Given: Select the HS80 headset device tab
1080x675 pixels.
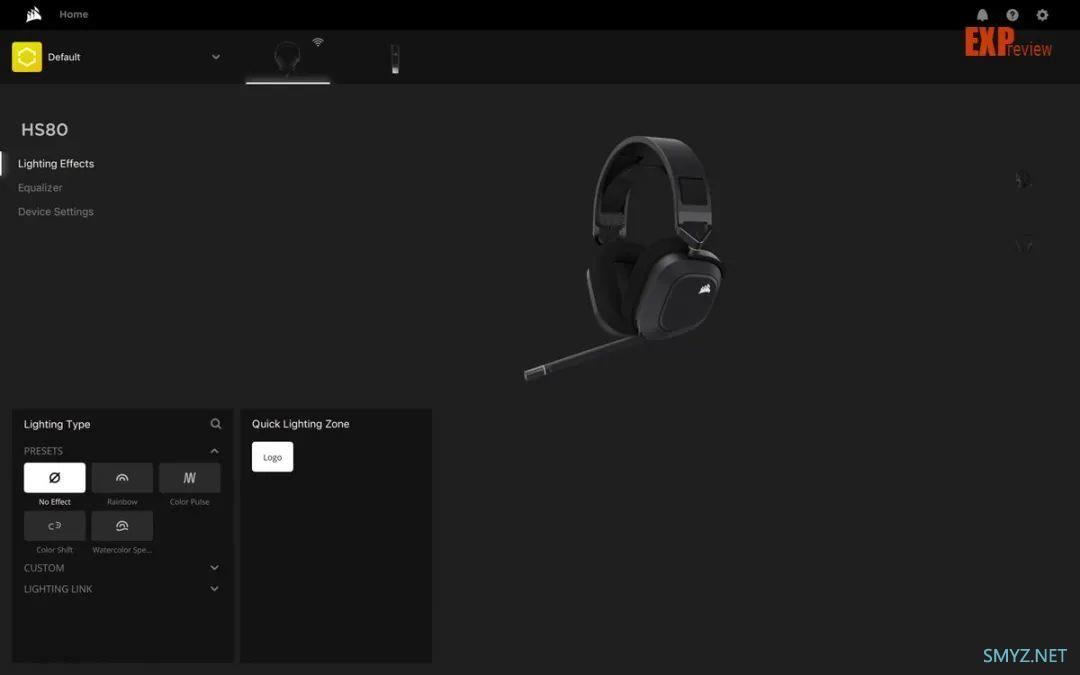Looking at the screenshot, I should coord(288,58).
